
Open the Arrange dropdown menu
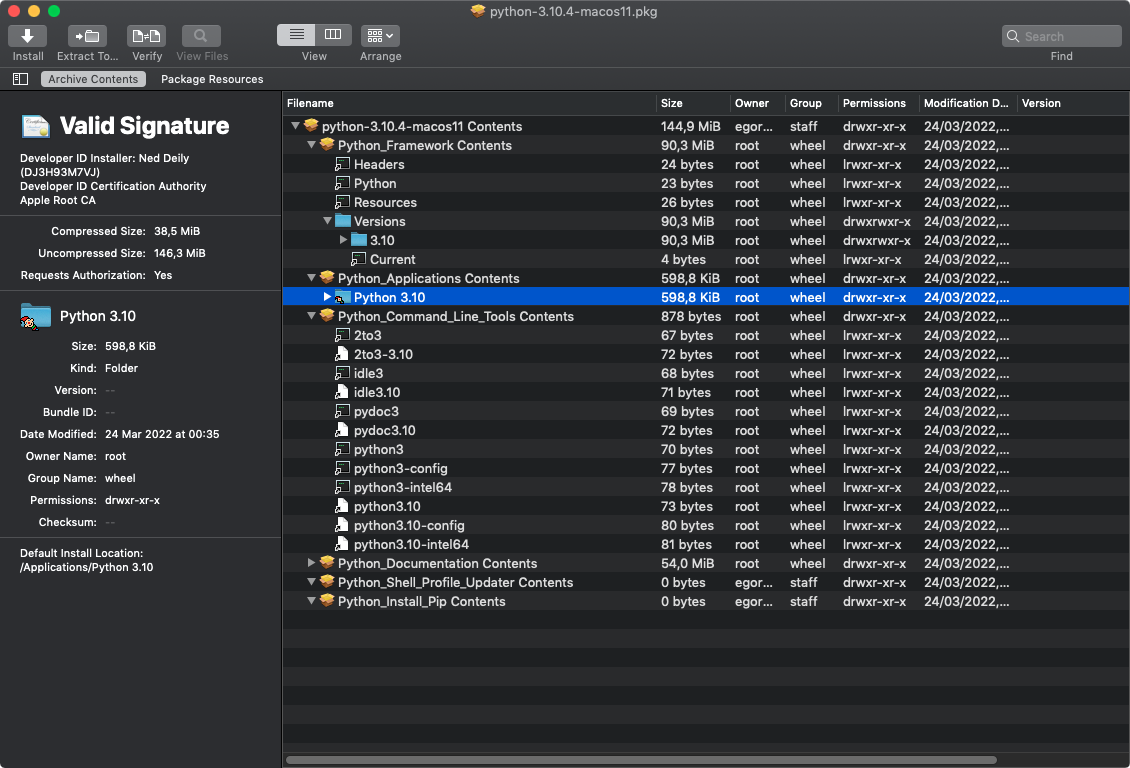pos(380,36)
